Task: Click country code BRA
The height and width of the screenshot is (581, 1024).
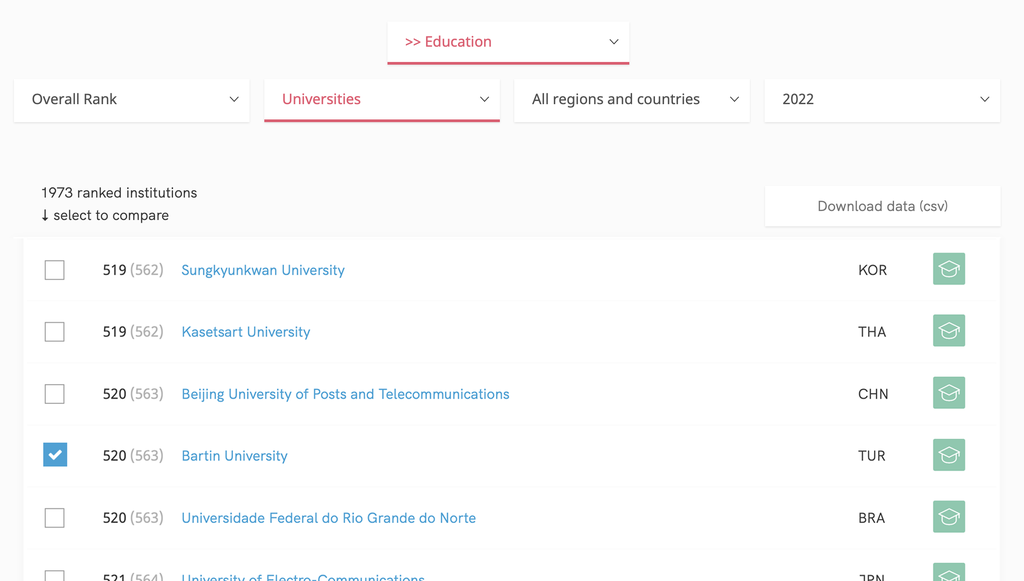Action: tap(872, 518)
